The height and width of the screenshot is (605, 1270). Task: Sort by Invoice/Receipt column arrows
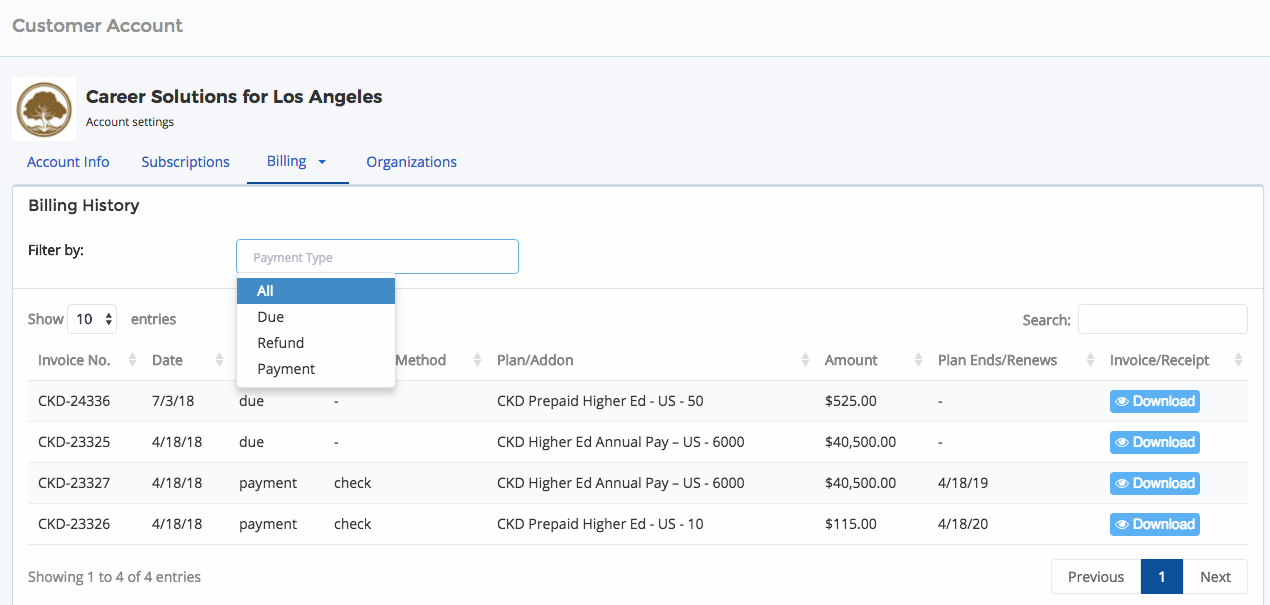[x=1239, y=360]
